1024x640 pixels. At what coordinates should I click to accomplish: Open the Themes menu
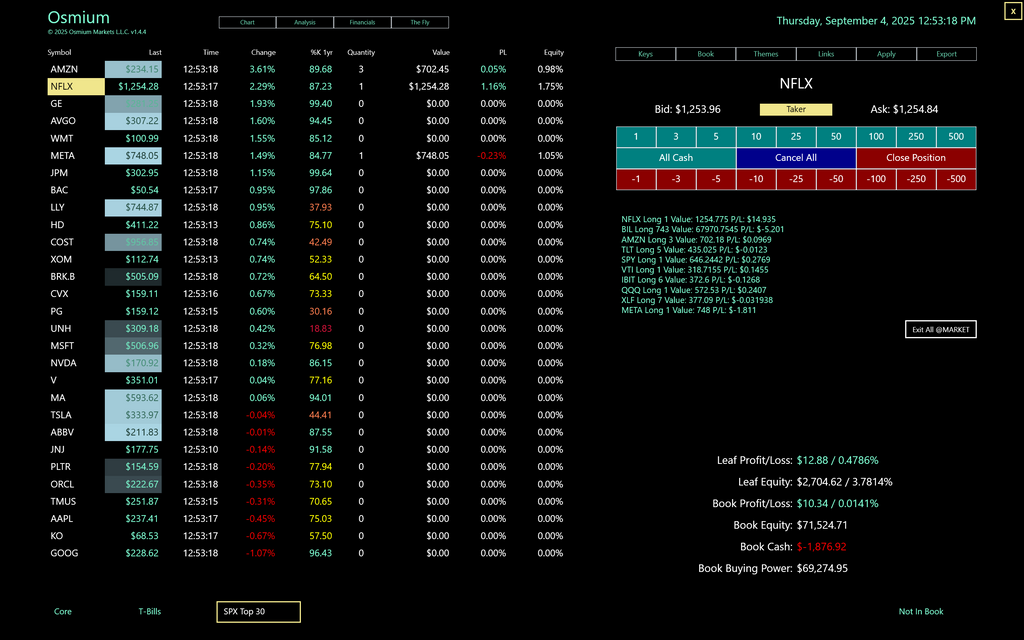coord(766,54)
